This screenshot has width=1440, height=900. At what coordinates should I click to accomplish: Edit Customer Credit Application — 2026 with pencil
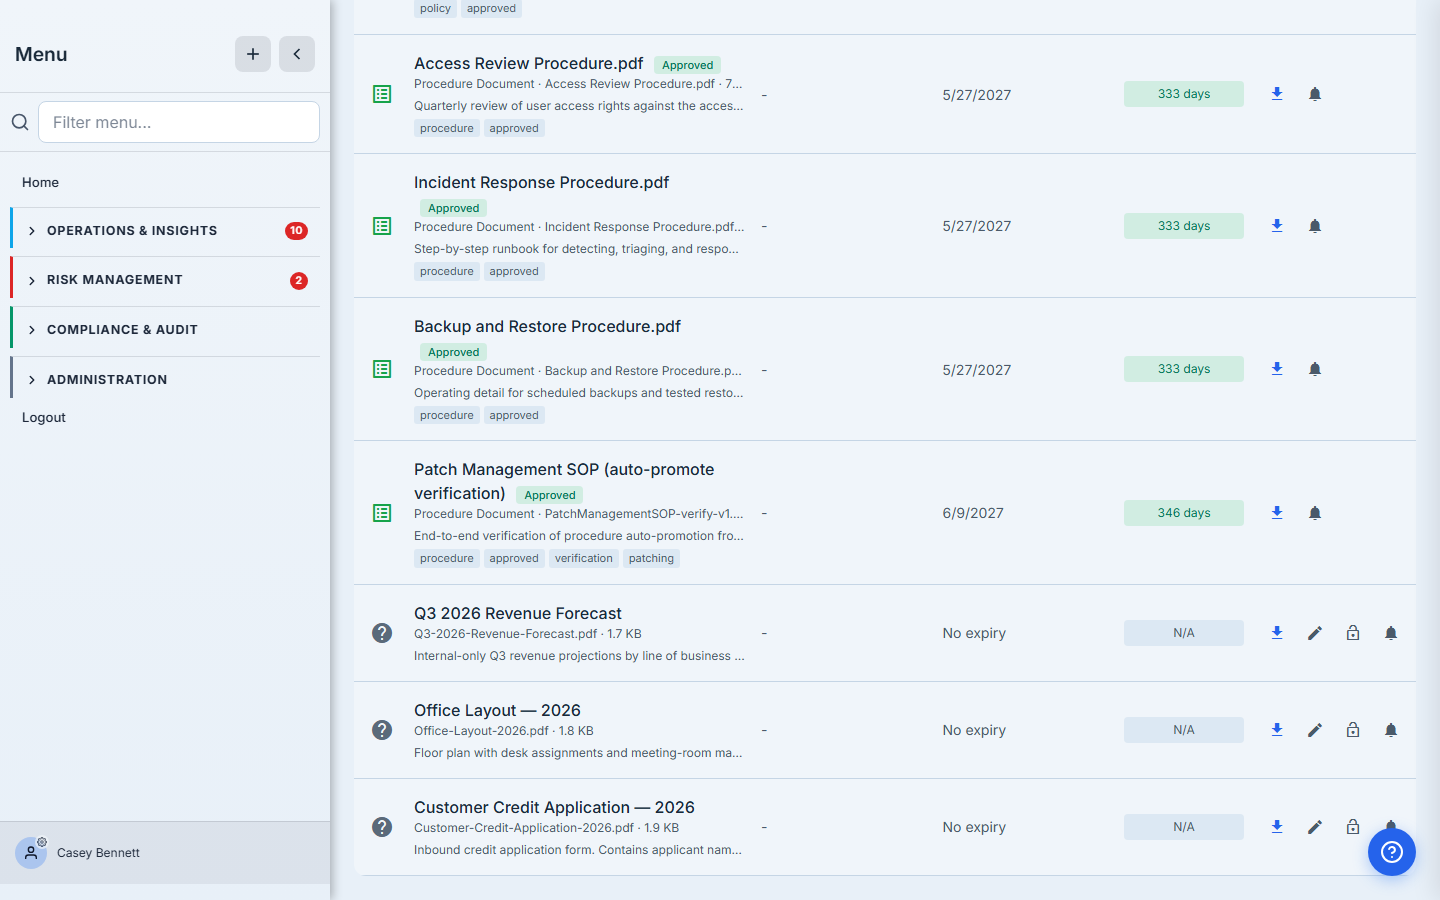point(1315,827)
